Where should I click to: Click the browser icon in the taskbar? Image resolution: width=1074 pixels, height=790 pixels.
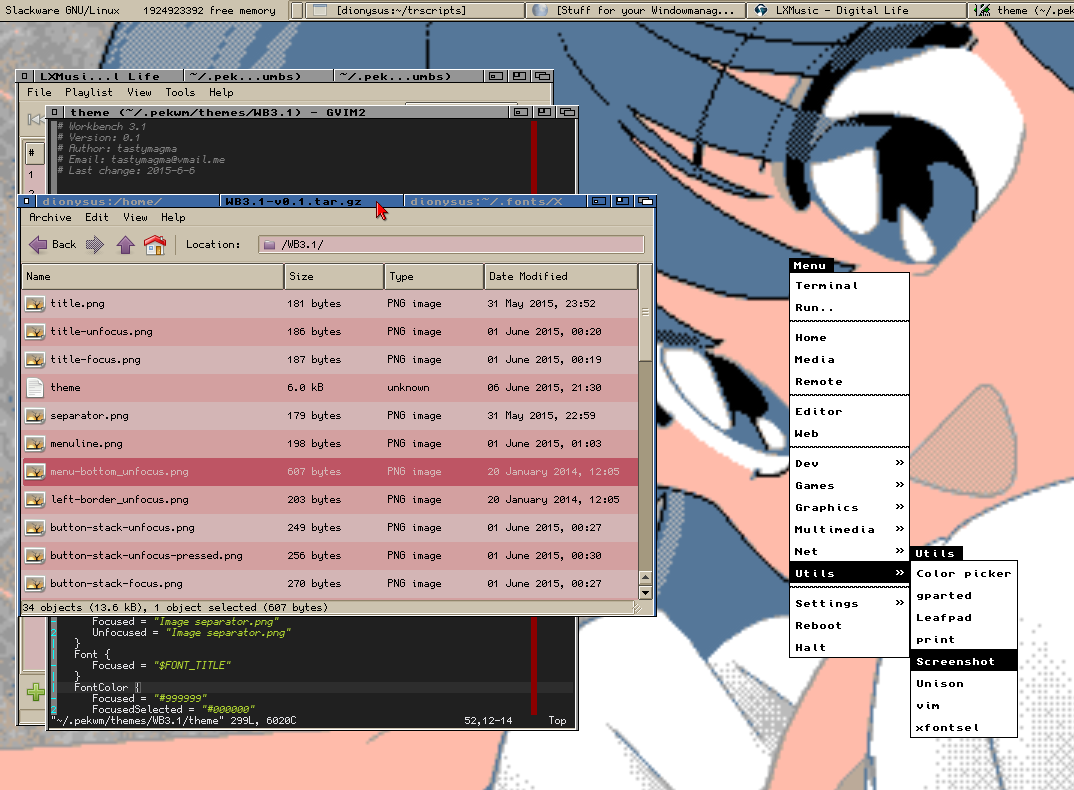(x=540, y=10)
